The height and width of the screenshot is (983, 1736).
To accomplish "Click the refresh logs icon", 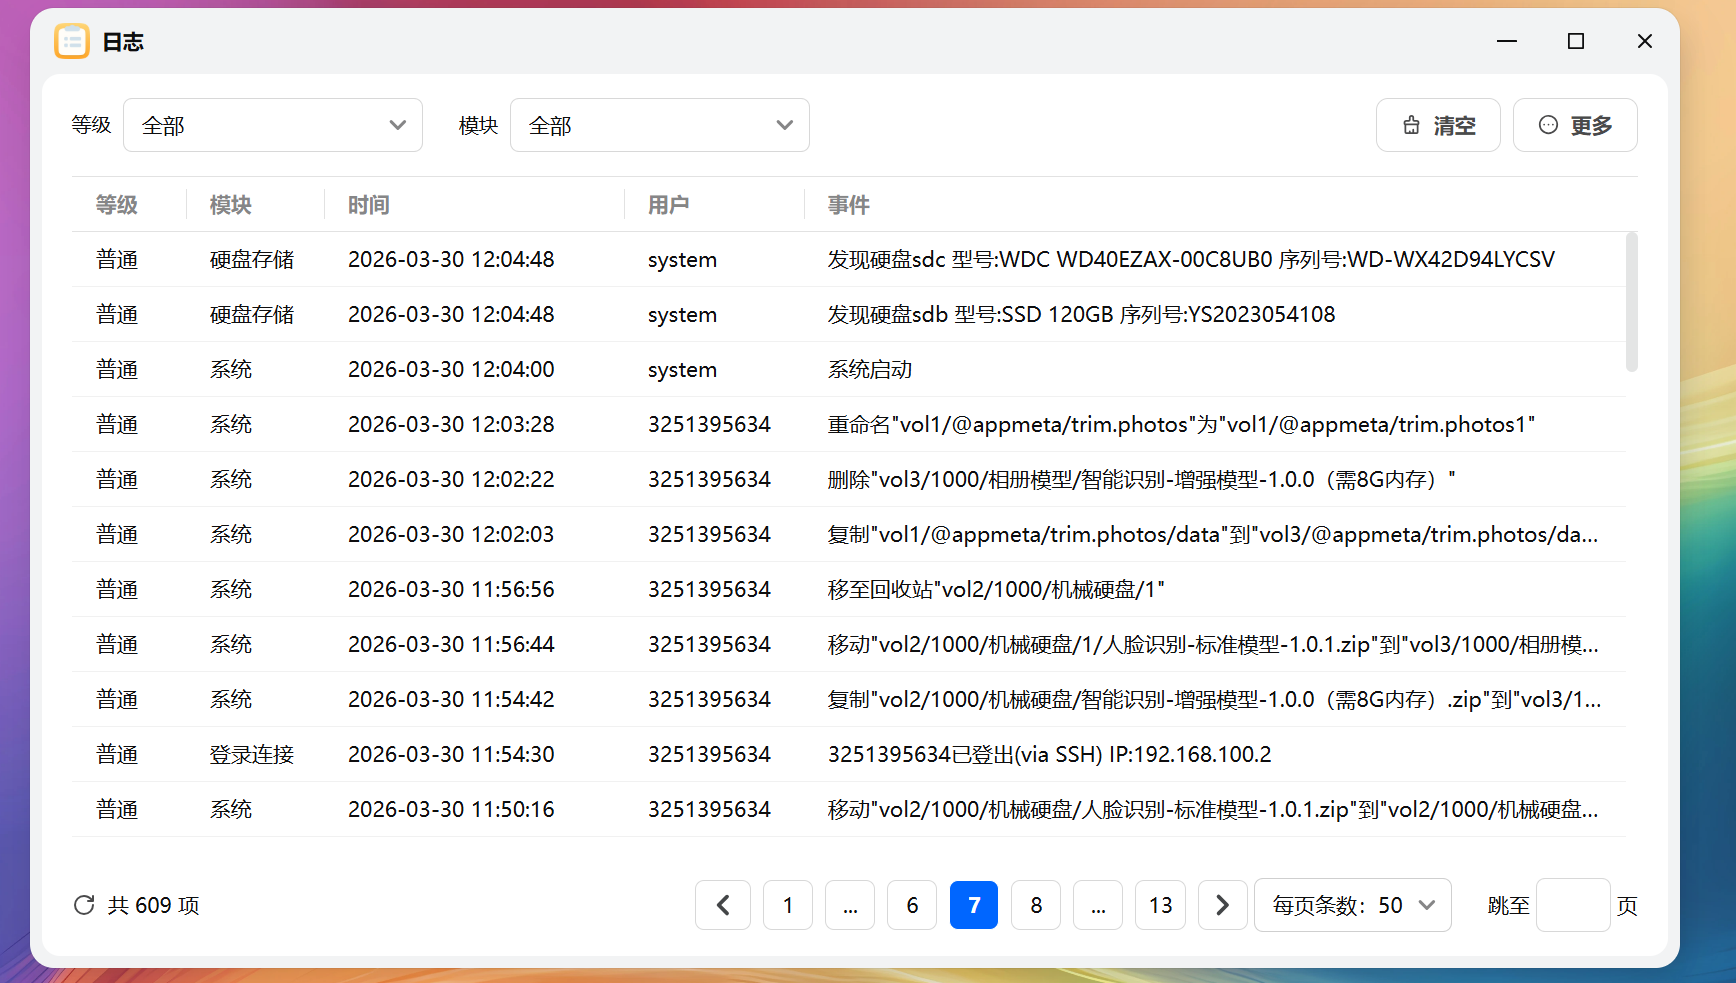I will [84, 904].
